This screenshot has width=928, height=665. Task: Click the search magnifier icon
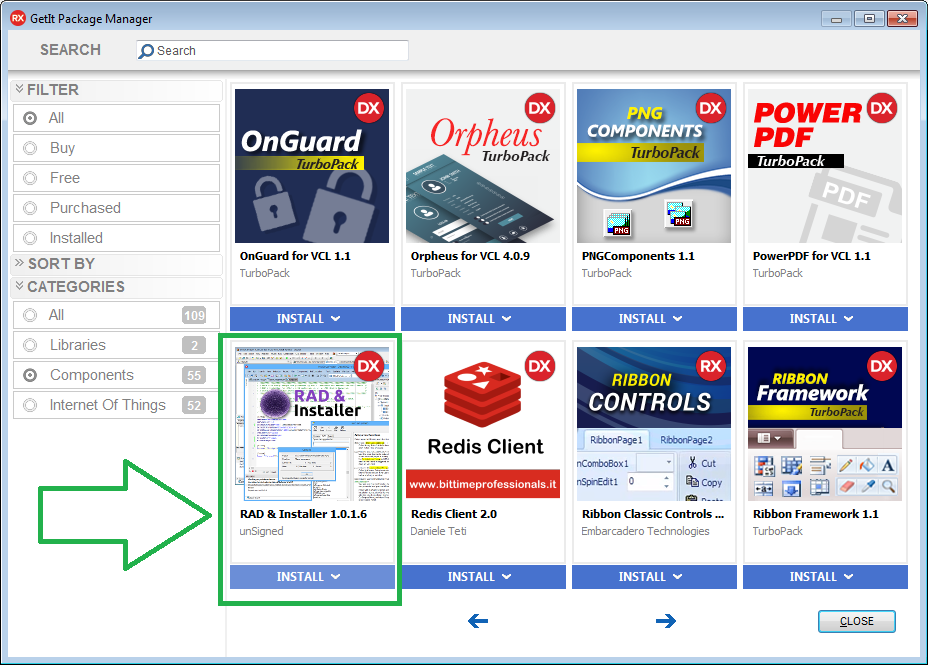click(x=146, y=51)
